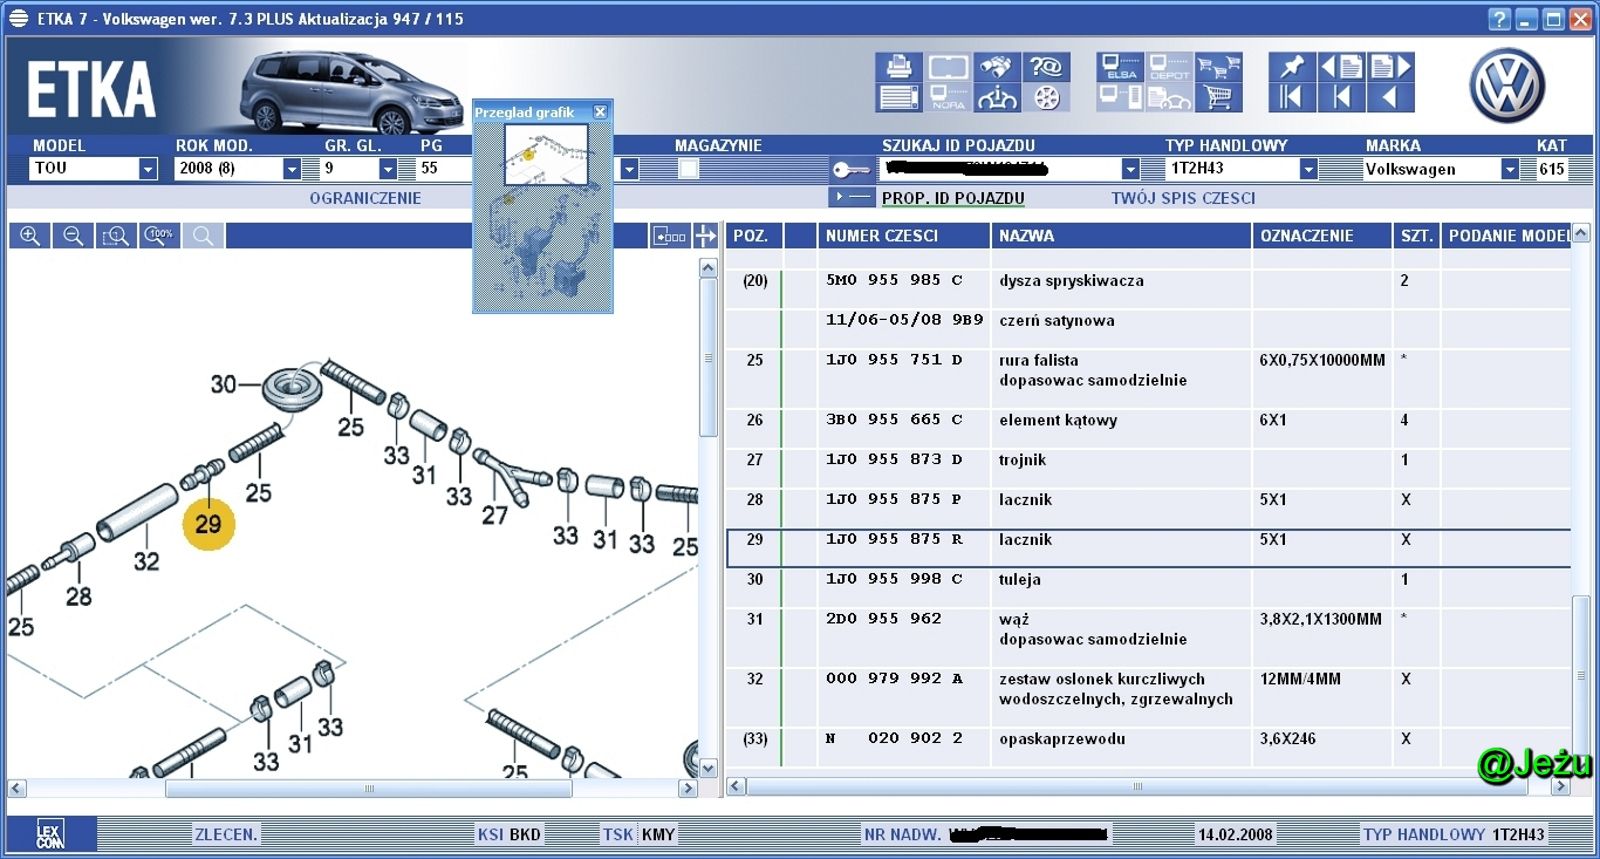Expand the SZUKAJ ID POJAZDU dropdown
1600x859 pixels.
click(x=1130, y=169)
